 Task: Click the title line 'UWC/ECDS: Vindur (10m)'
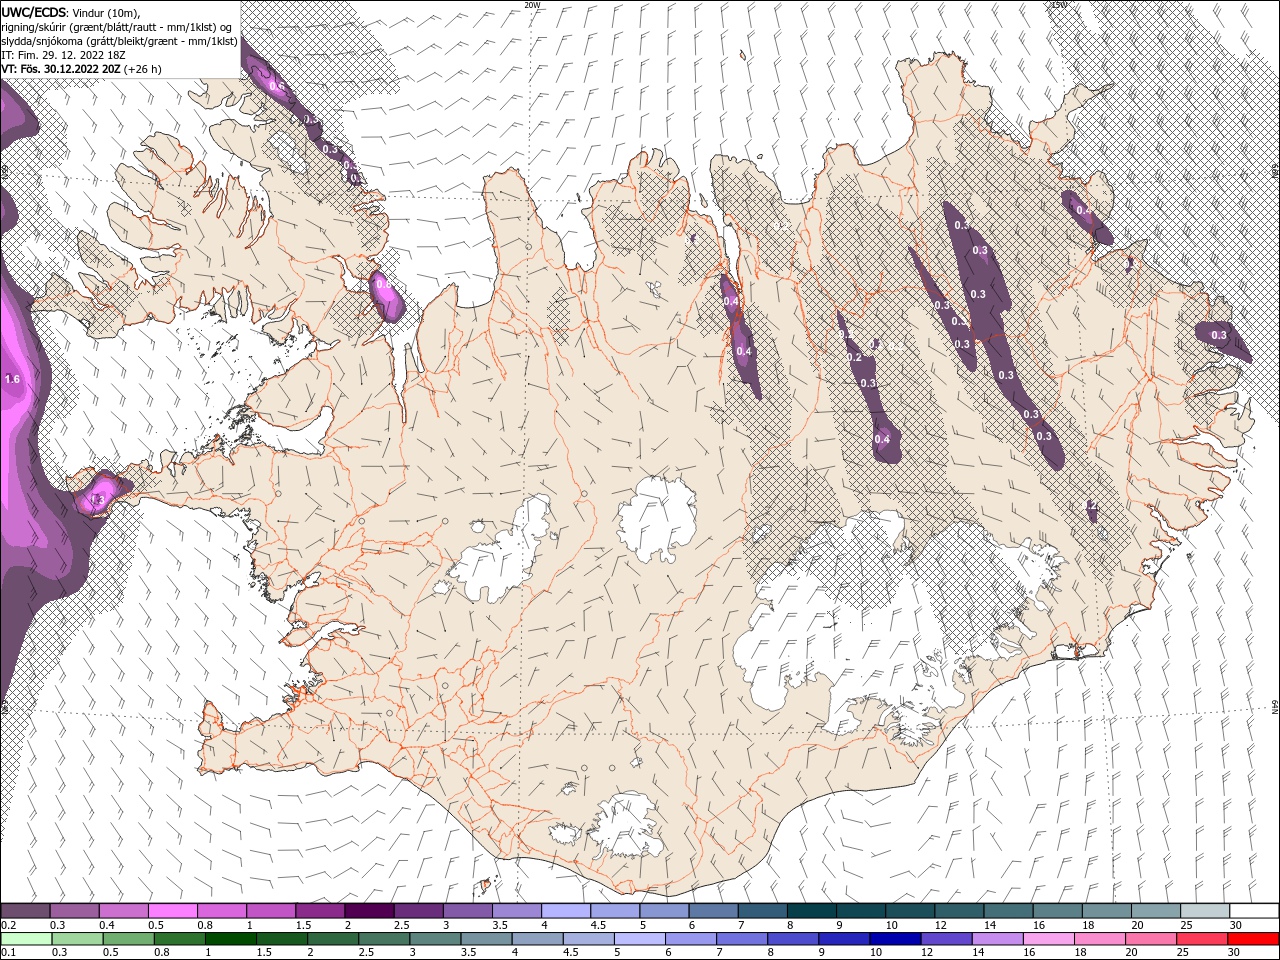coord(71,12)
